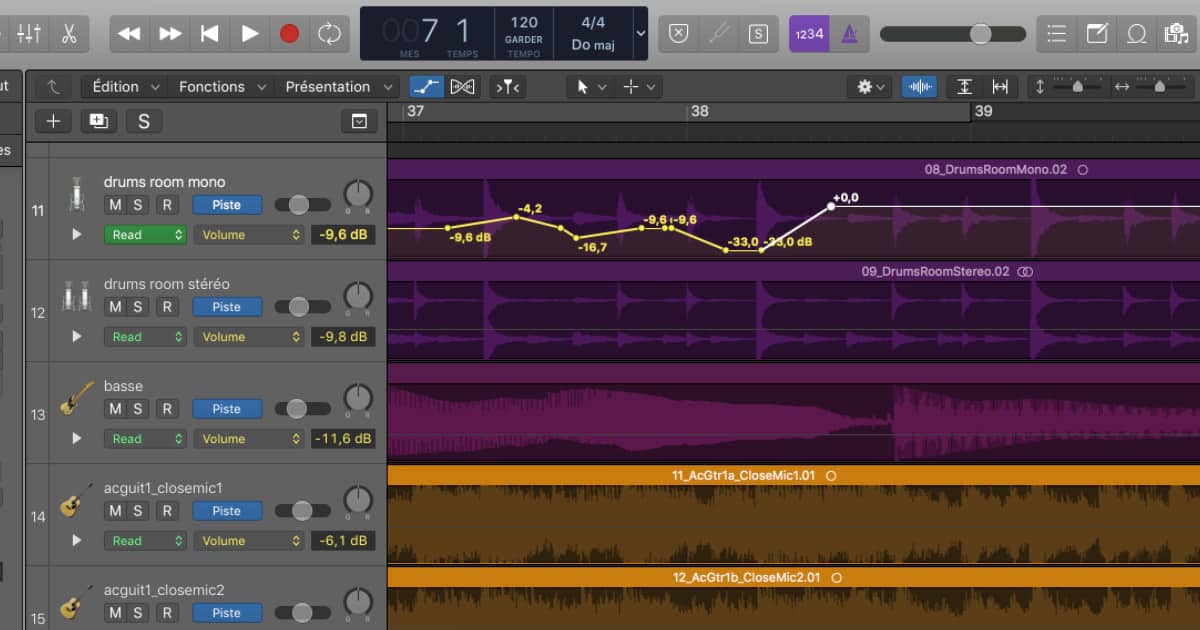The height and width of the screenshot is (630, 1200).
Task: Open the crosshair command-click tool menu
Action: coord(639,87)
